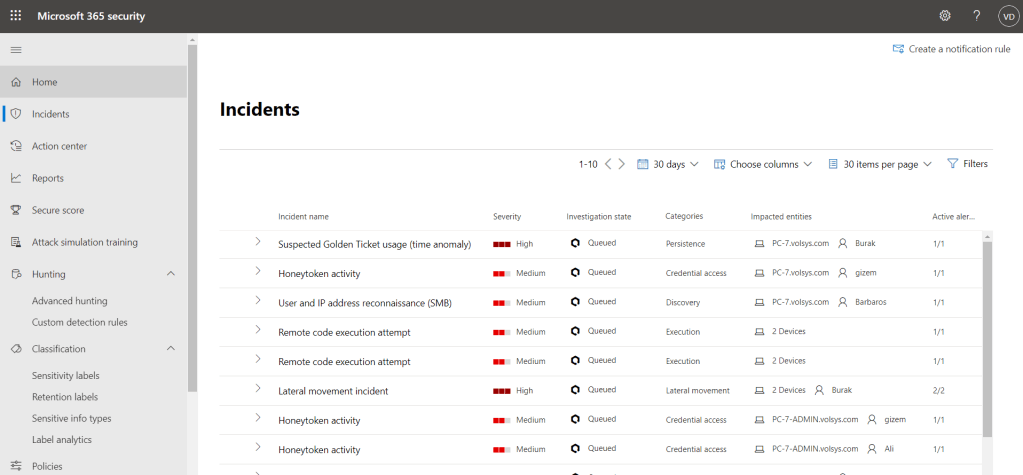Image resolution: width=1023 pixels, height=475 pixels.
Task: Click Create a notification rule
Action: (x=951, y=49)
